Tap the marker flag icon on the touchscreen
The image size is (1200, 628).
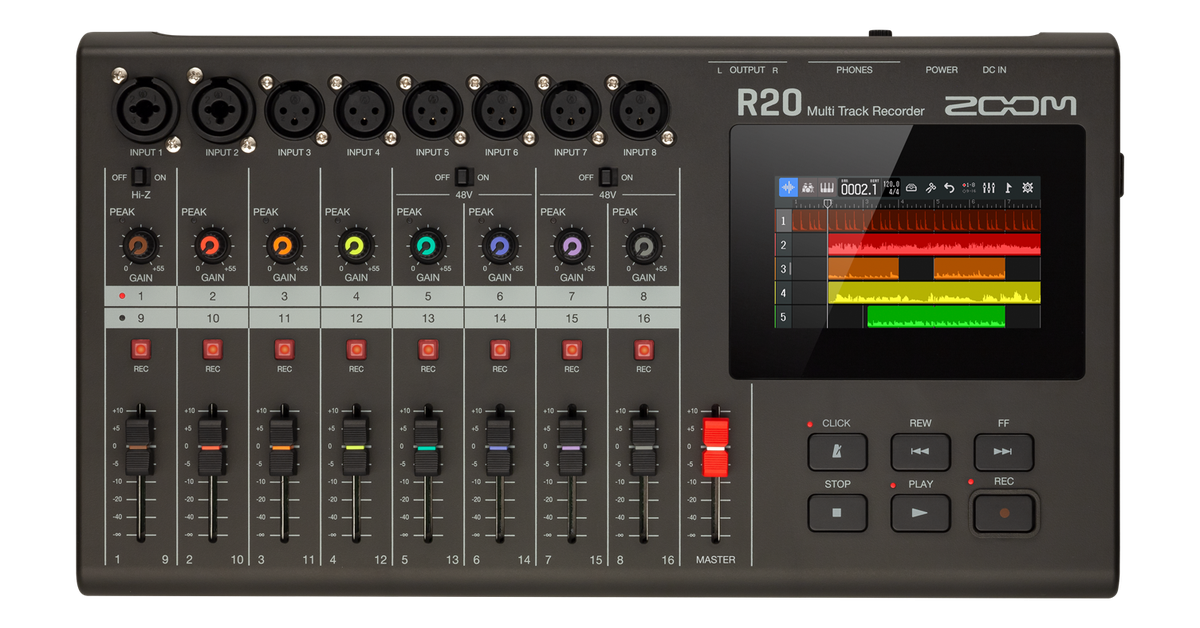pos(1008,187)
